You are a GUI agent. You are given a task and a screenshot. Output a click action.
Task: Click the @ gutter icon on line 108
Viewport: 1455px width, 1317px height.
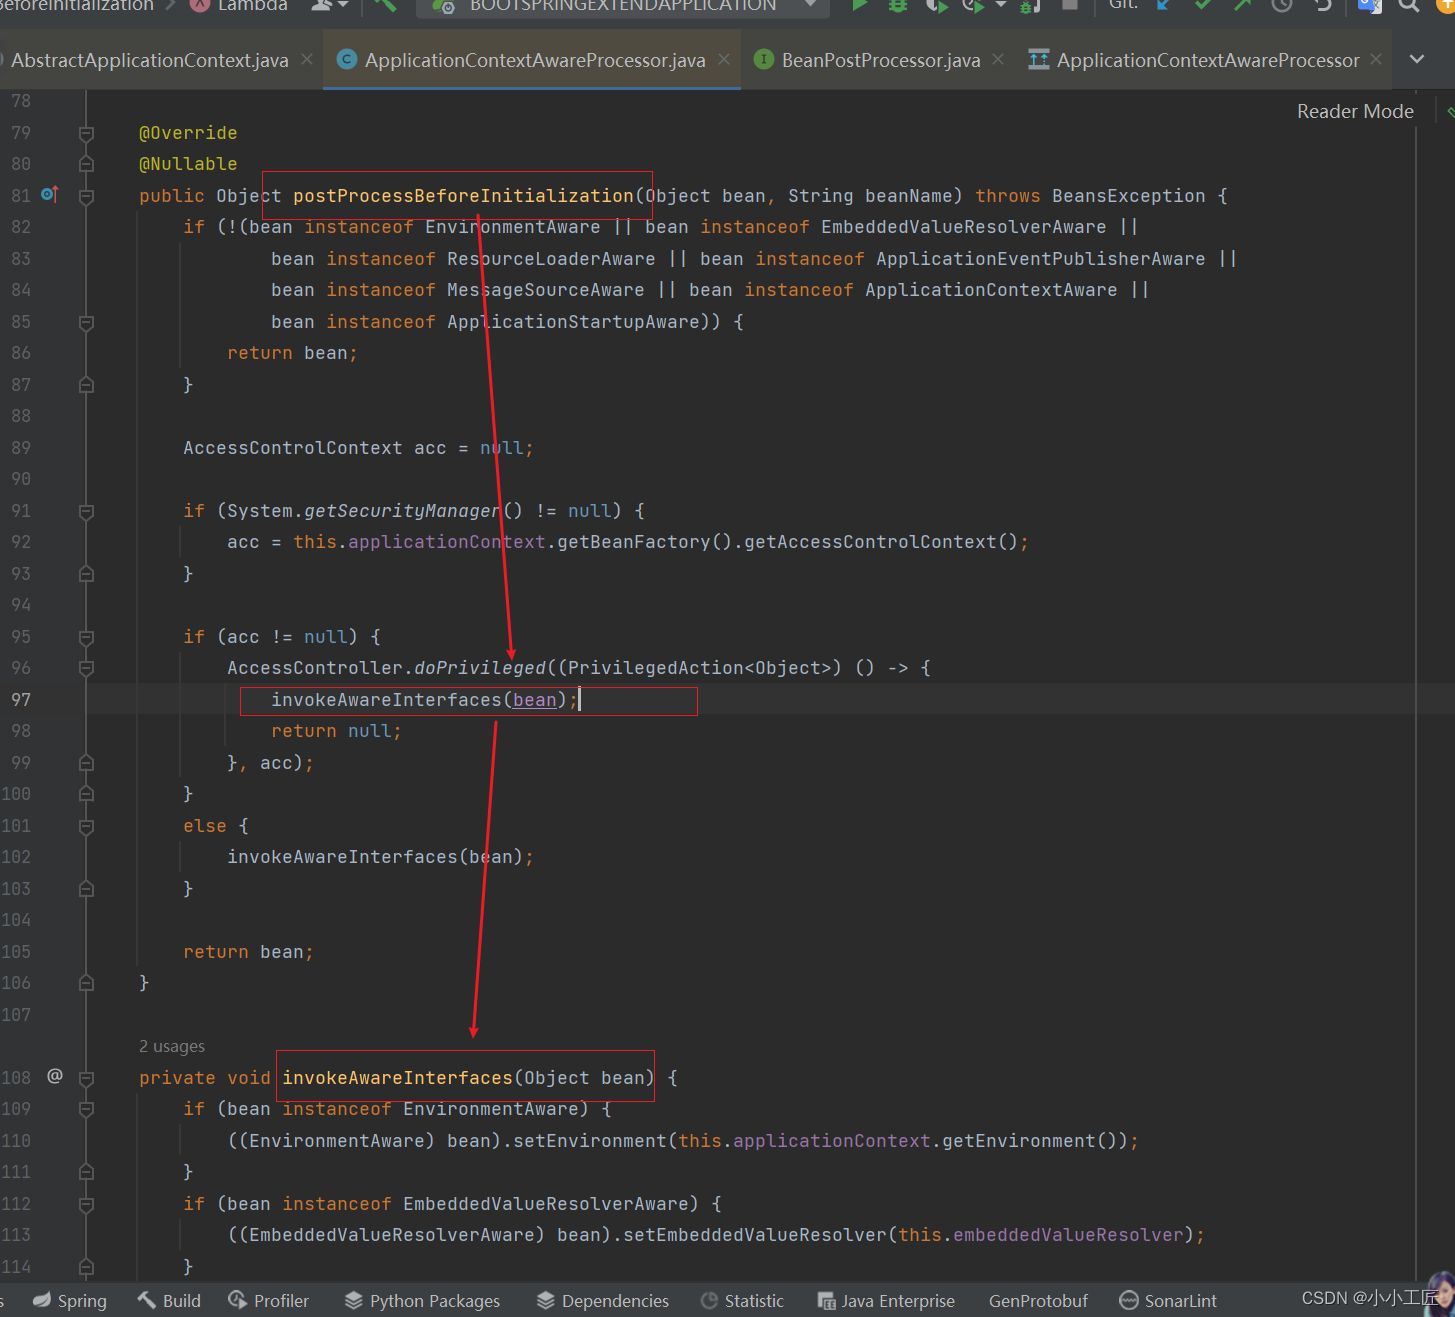(x=55, y=1076)
